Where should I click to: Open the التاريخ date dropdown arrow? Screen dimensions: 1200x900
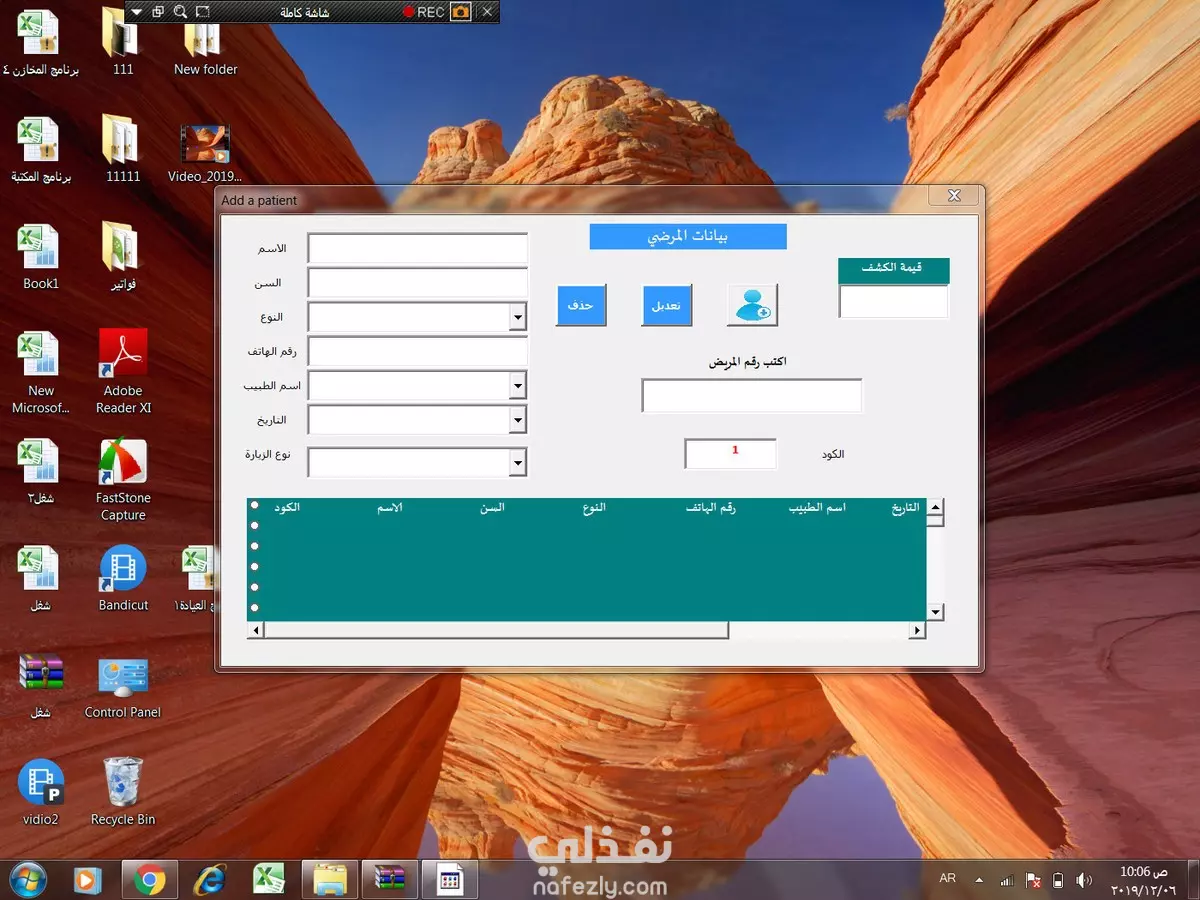tap(517, 420)
